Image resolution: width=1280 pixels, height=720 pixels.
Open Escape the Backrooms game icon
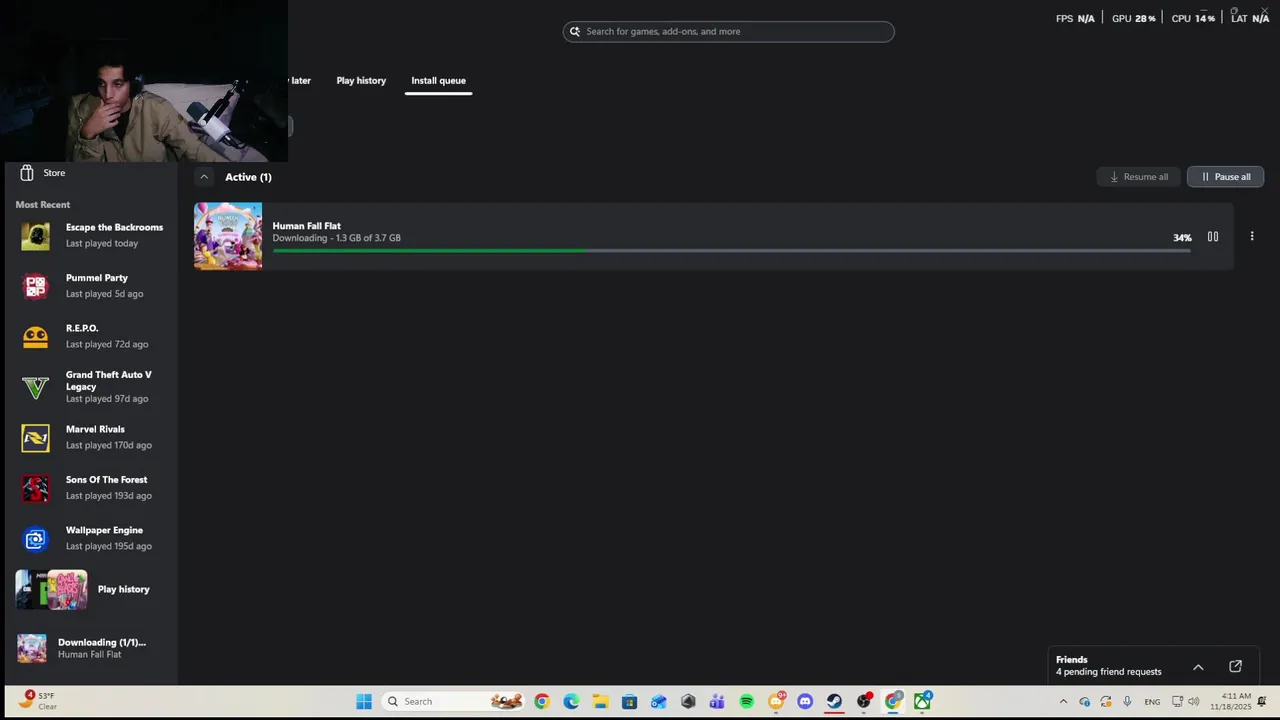pos(35,235)
